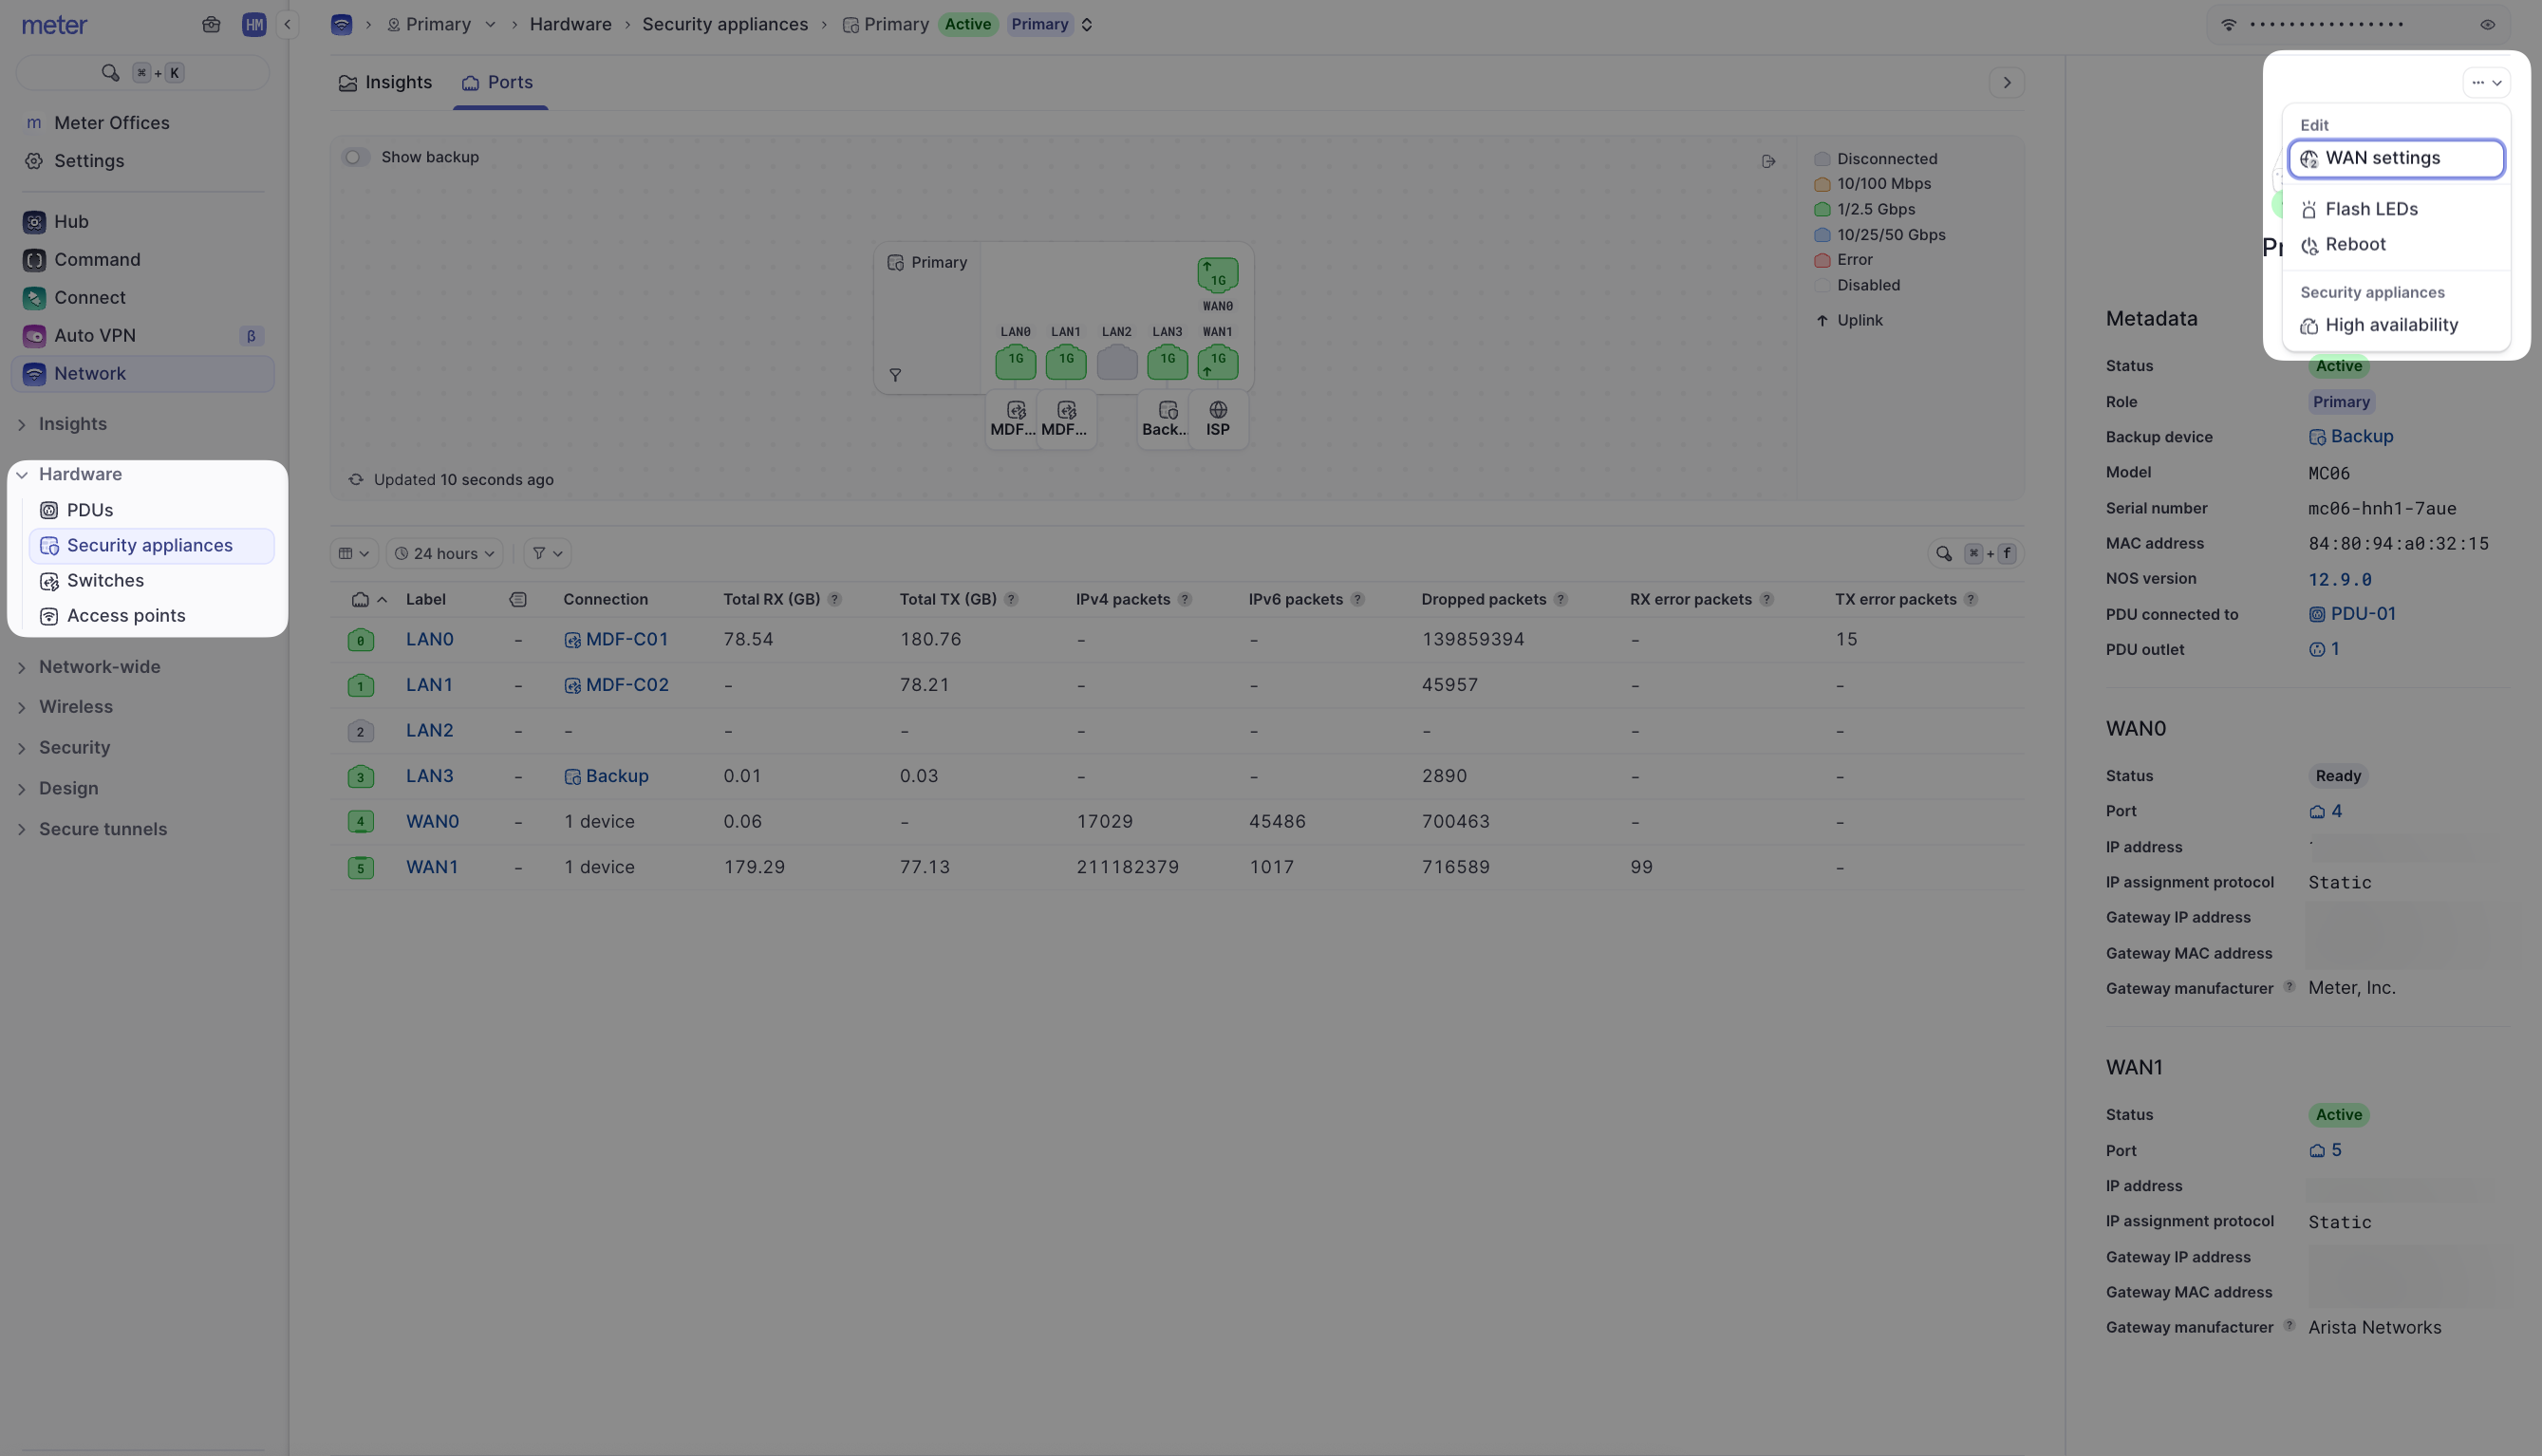The image size is (2542, 1456).
Task: Switch to the Insights tab
Action: (x=385, y=83)
